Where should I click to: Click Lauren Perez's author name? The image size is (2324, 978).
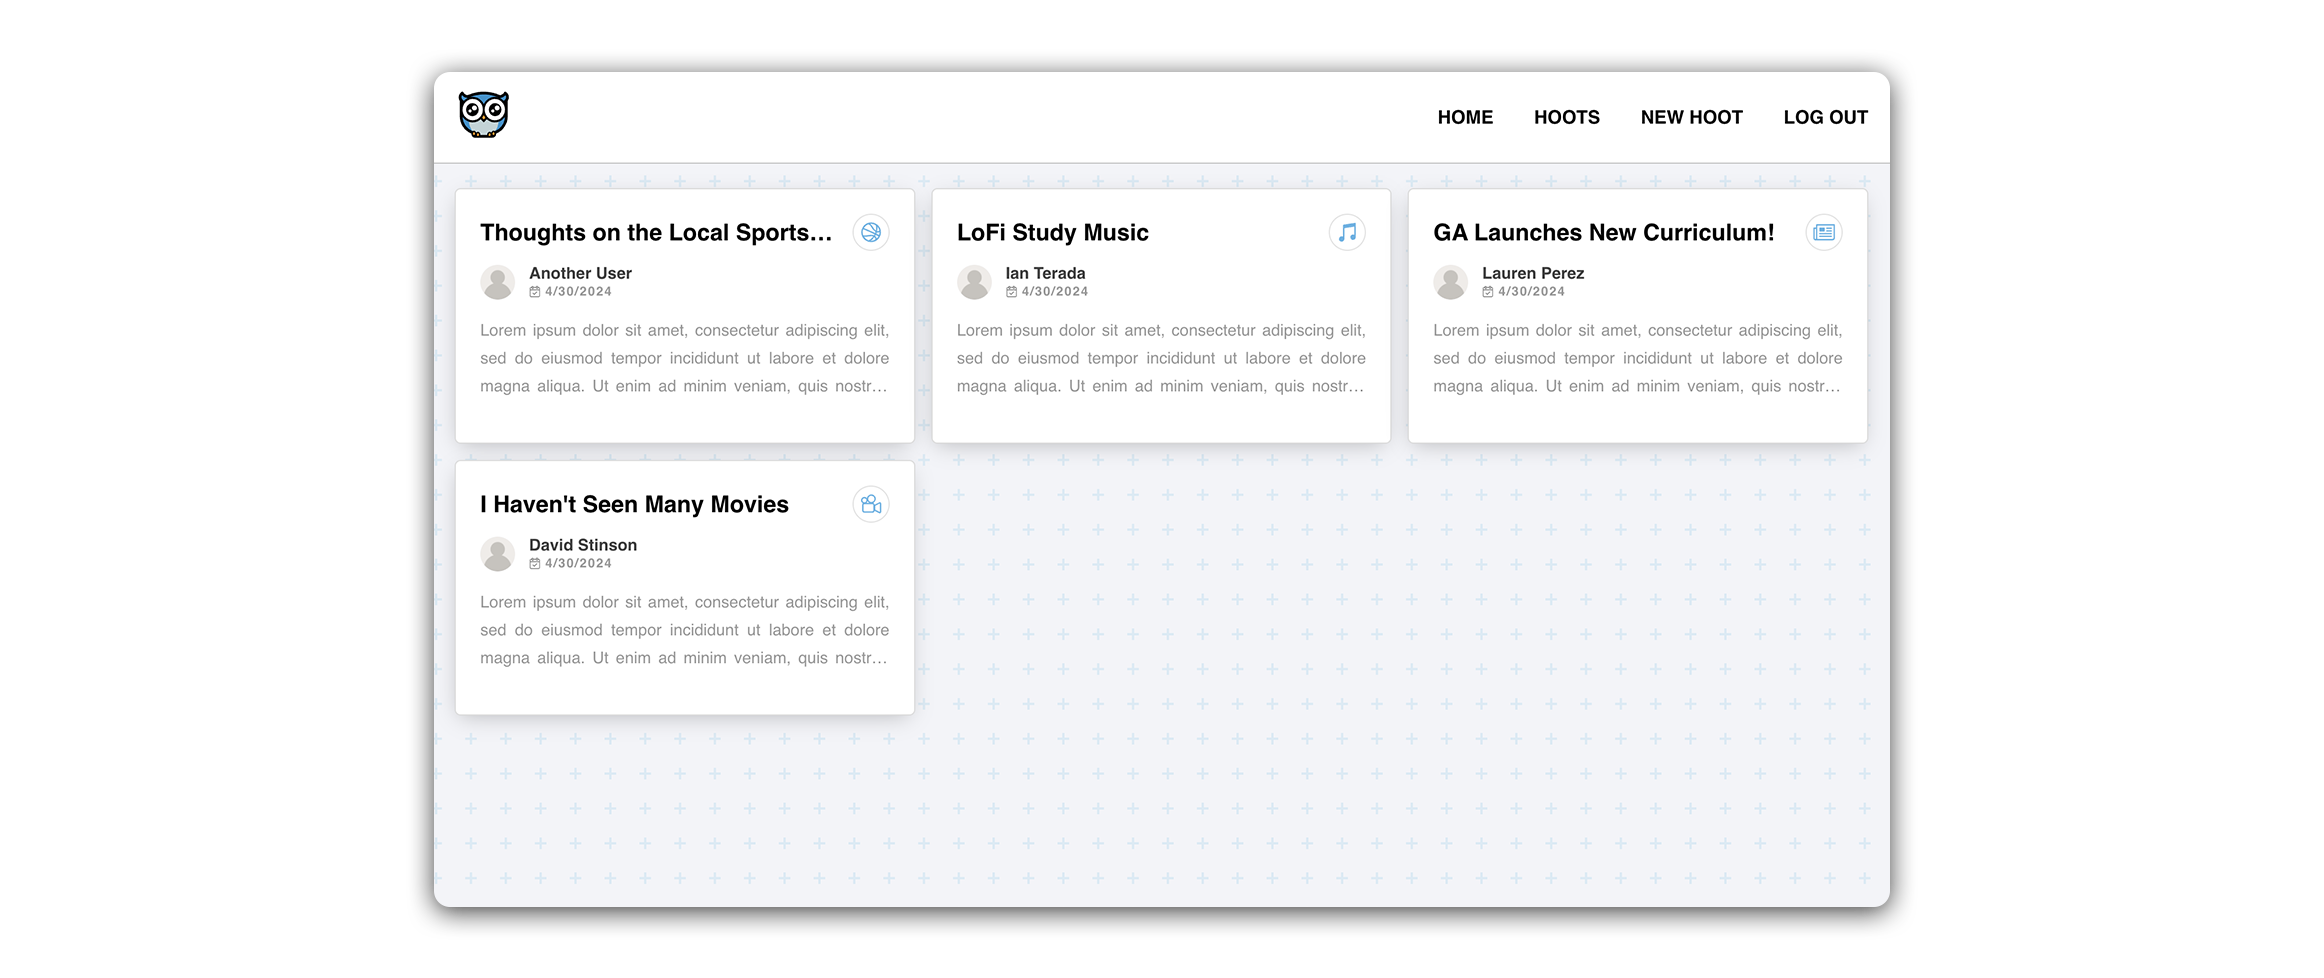pos(1533,272)
